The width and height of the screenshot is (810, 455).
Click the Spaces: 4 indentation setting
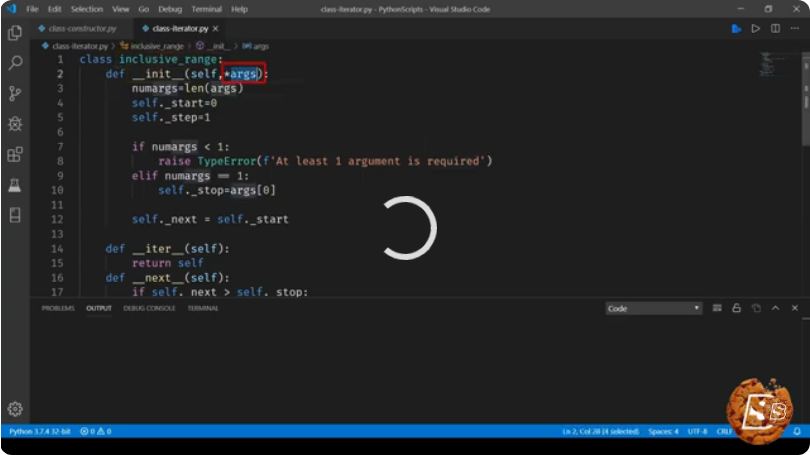click(x=663, y=431)
